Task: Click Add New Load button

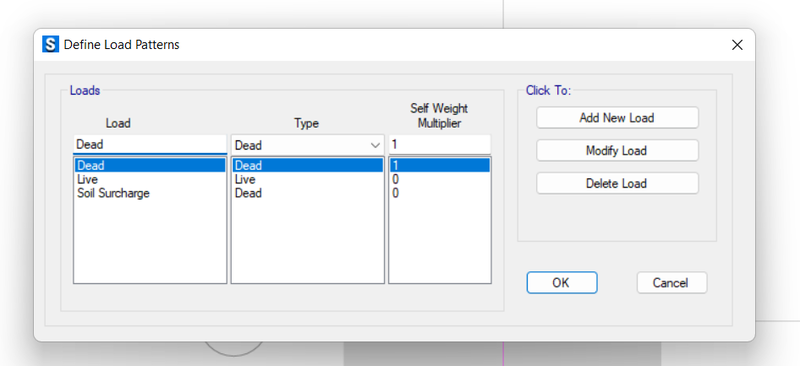Action: click(x=617, y=118)
